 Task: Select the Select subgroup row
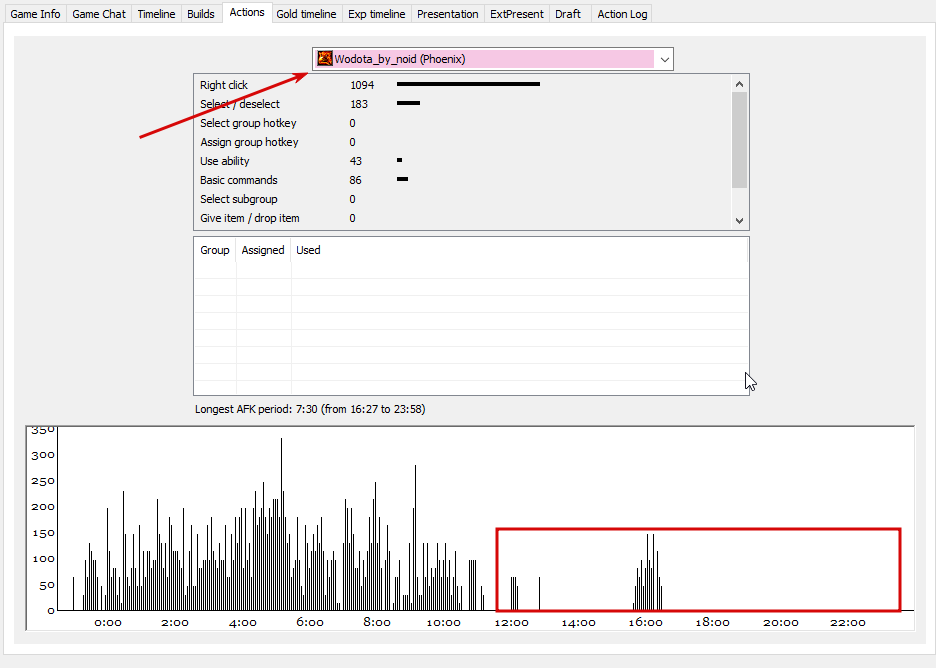[x=463, y=199]
